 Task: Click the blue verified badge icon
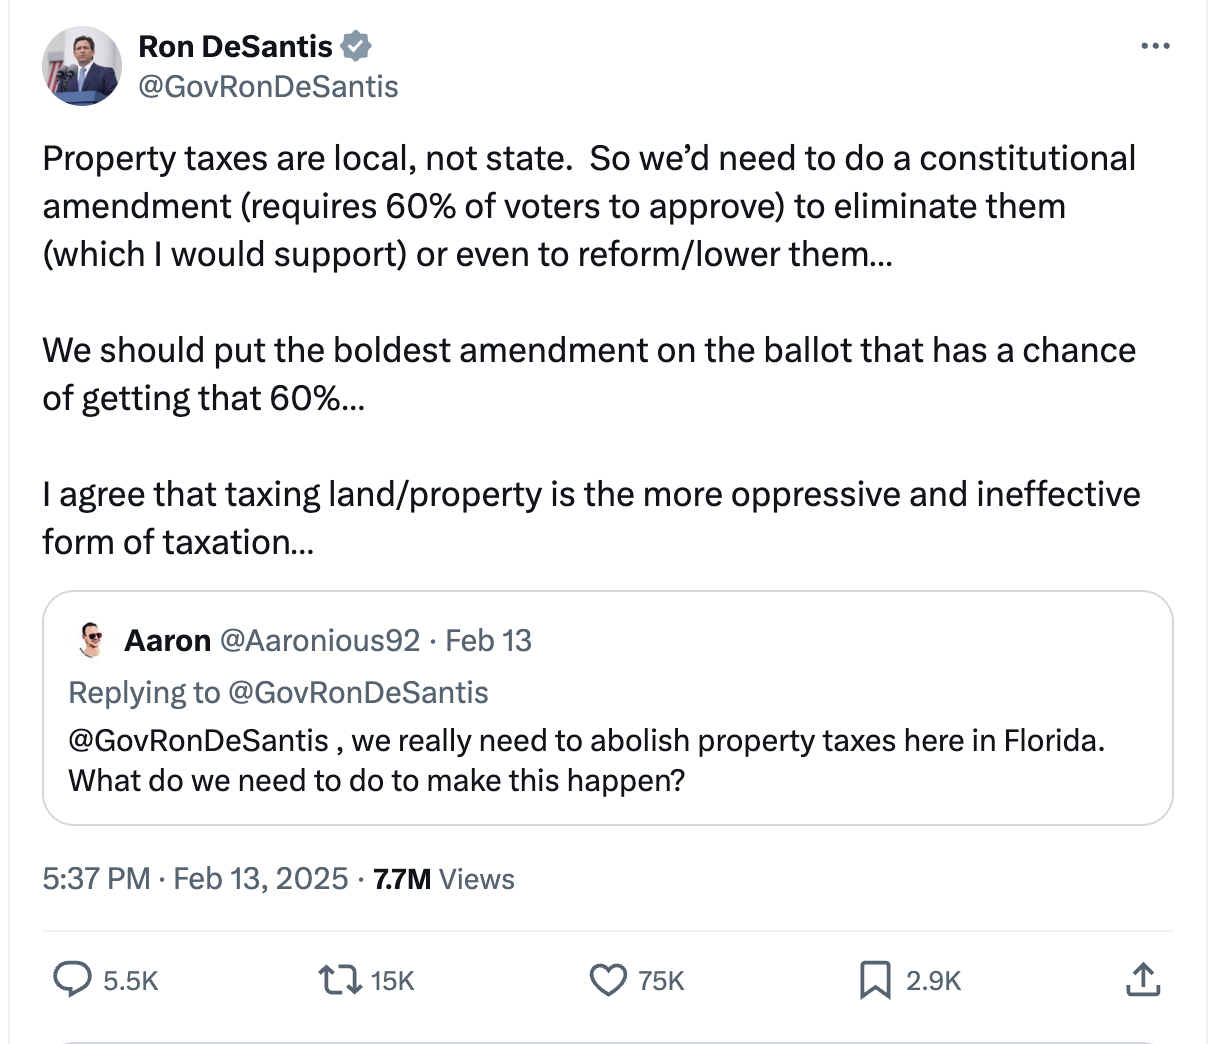356,46
